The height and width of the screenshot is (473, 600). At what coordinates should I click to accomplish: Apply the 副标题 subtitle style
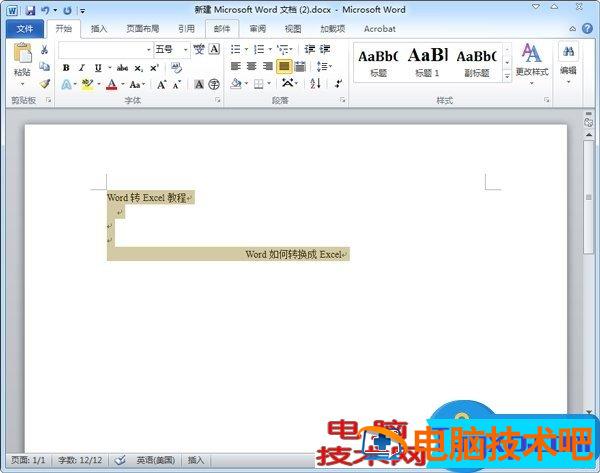477,63
